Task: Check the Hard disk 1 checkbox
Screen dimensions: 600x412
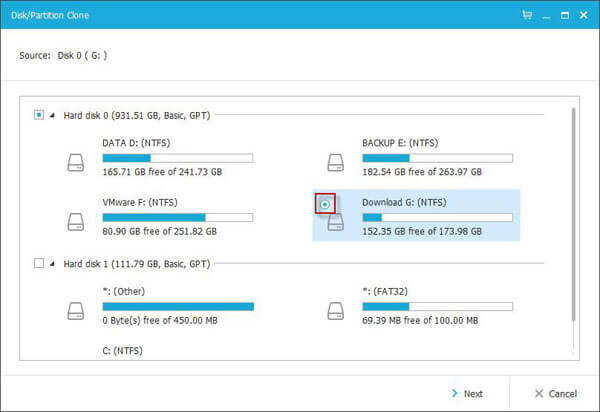Action: 39,263
